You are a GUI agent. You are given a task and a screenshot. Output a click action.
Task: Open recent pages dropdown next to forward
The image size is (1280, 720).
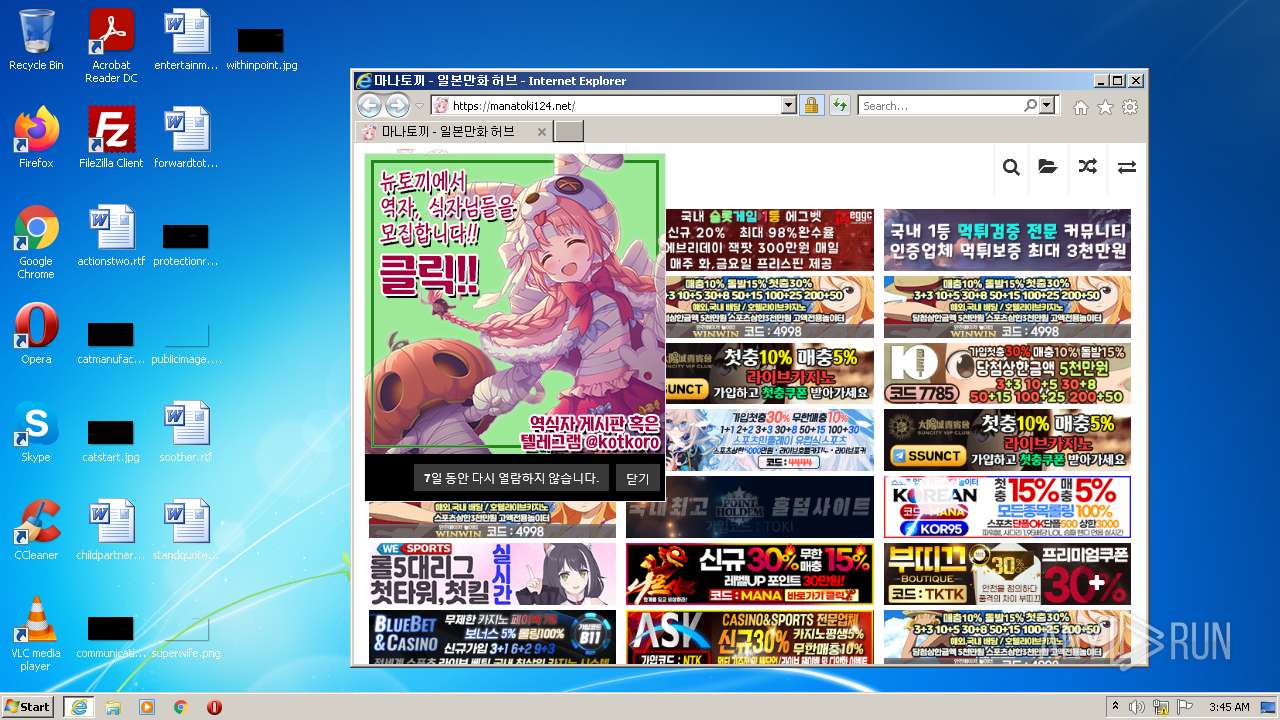pos(420,106)
